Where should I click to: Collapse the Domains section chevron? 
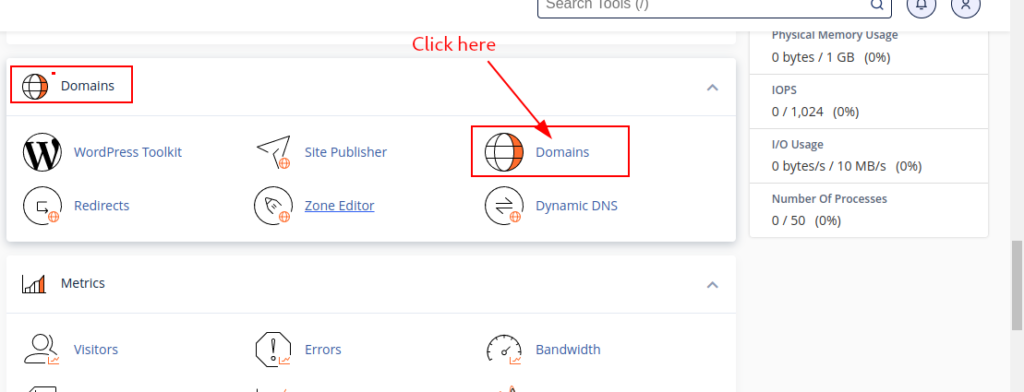(712, 87)
